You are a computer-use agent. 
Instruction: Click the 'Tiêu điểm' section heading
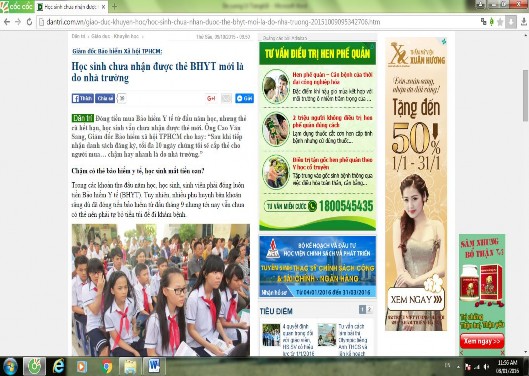pos(276,311)
